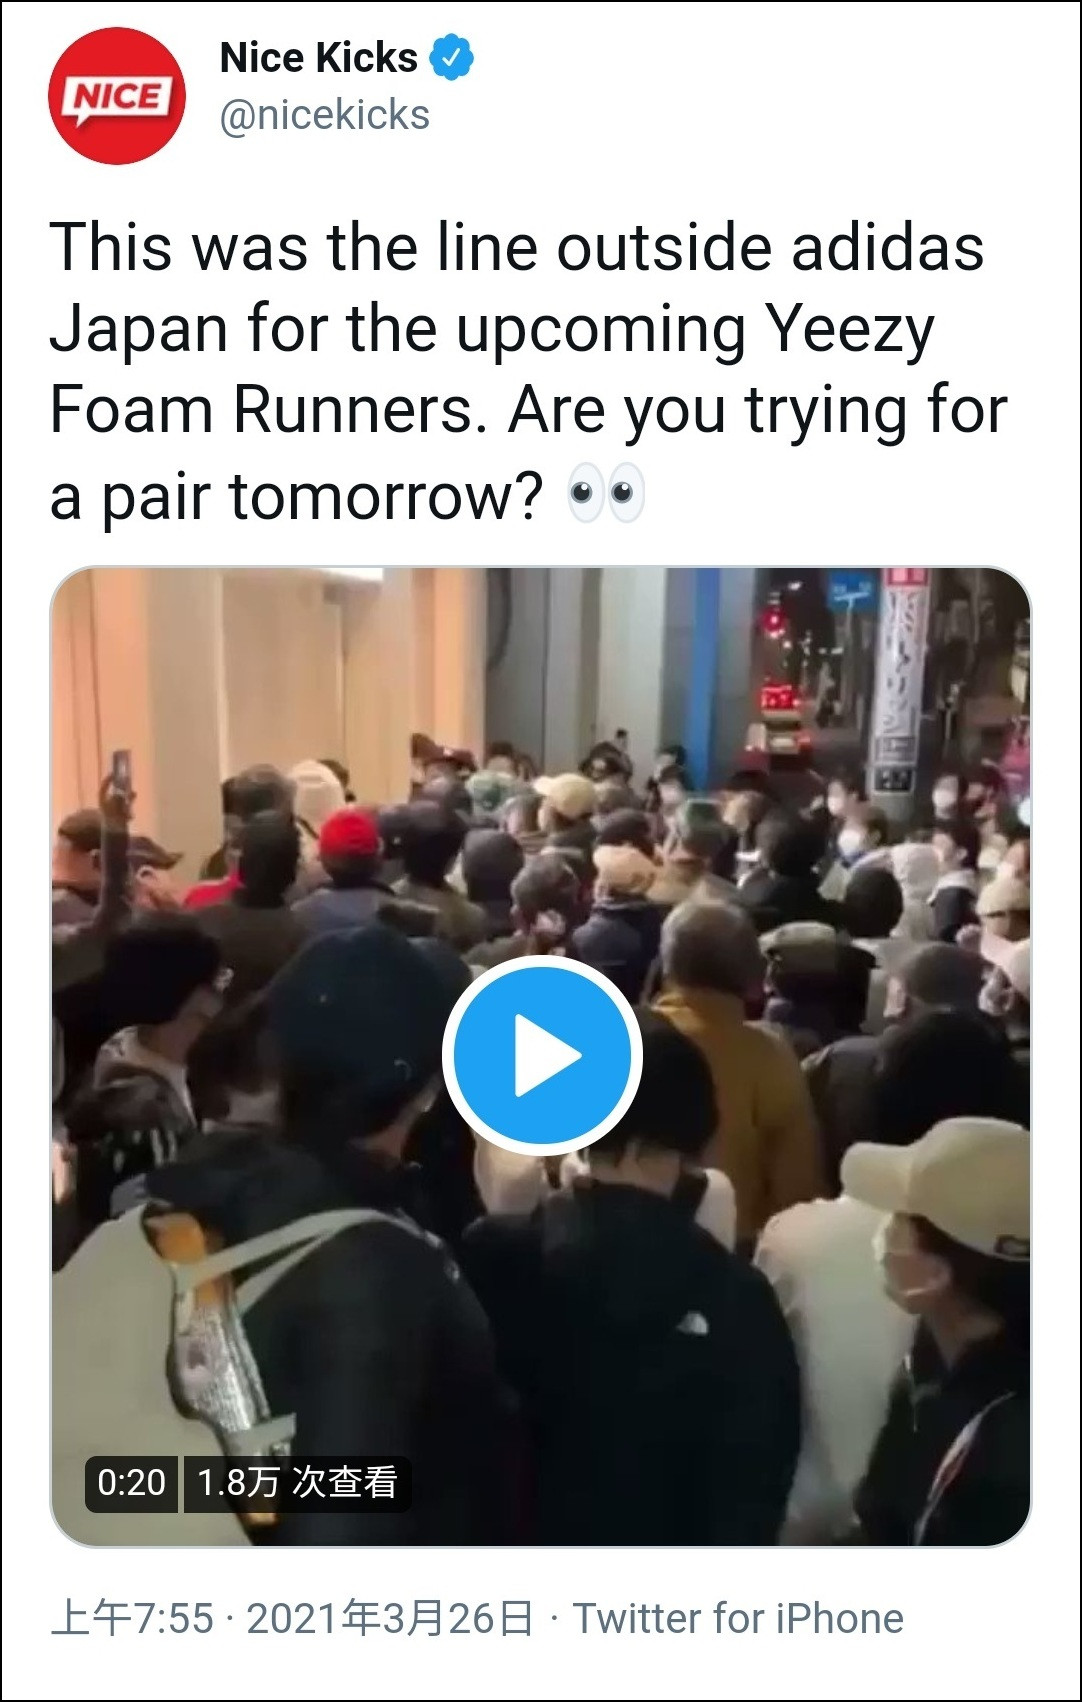Click the Nice Kicks red avatar logo

(117, 96)
